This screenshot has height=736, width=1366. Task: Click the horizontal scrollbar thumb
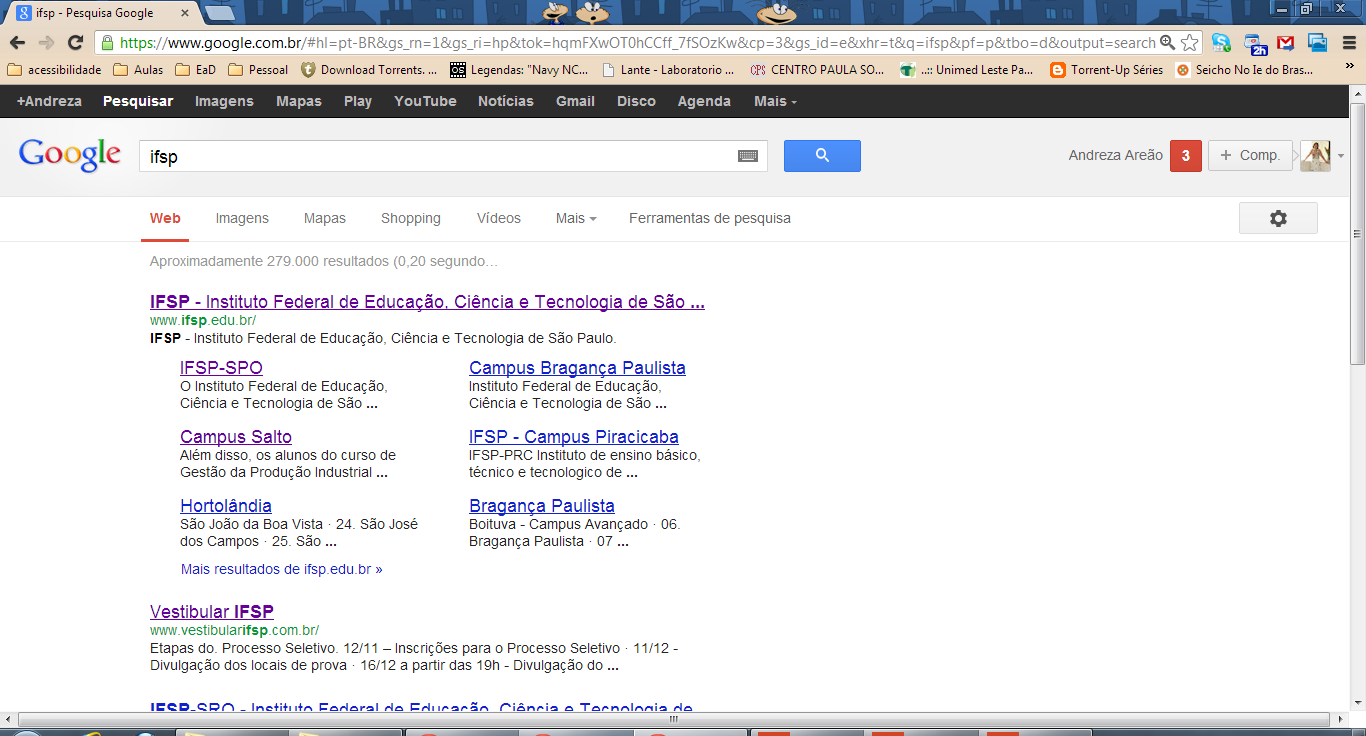coord(675,719)
